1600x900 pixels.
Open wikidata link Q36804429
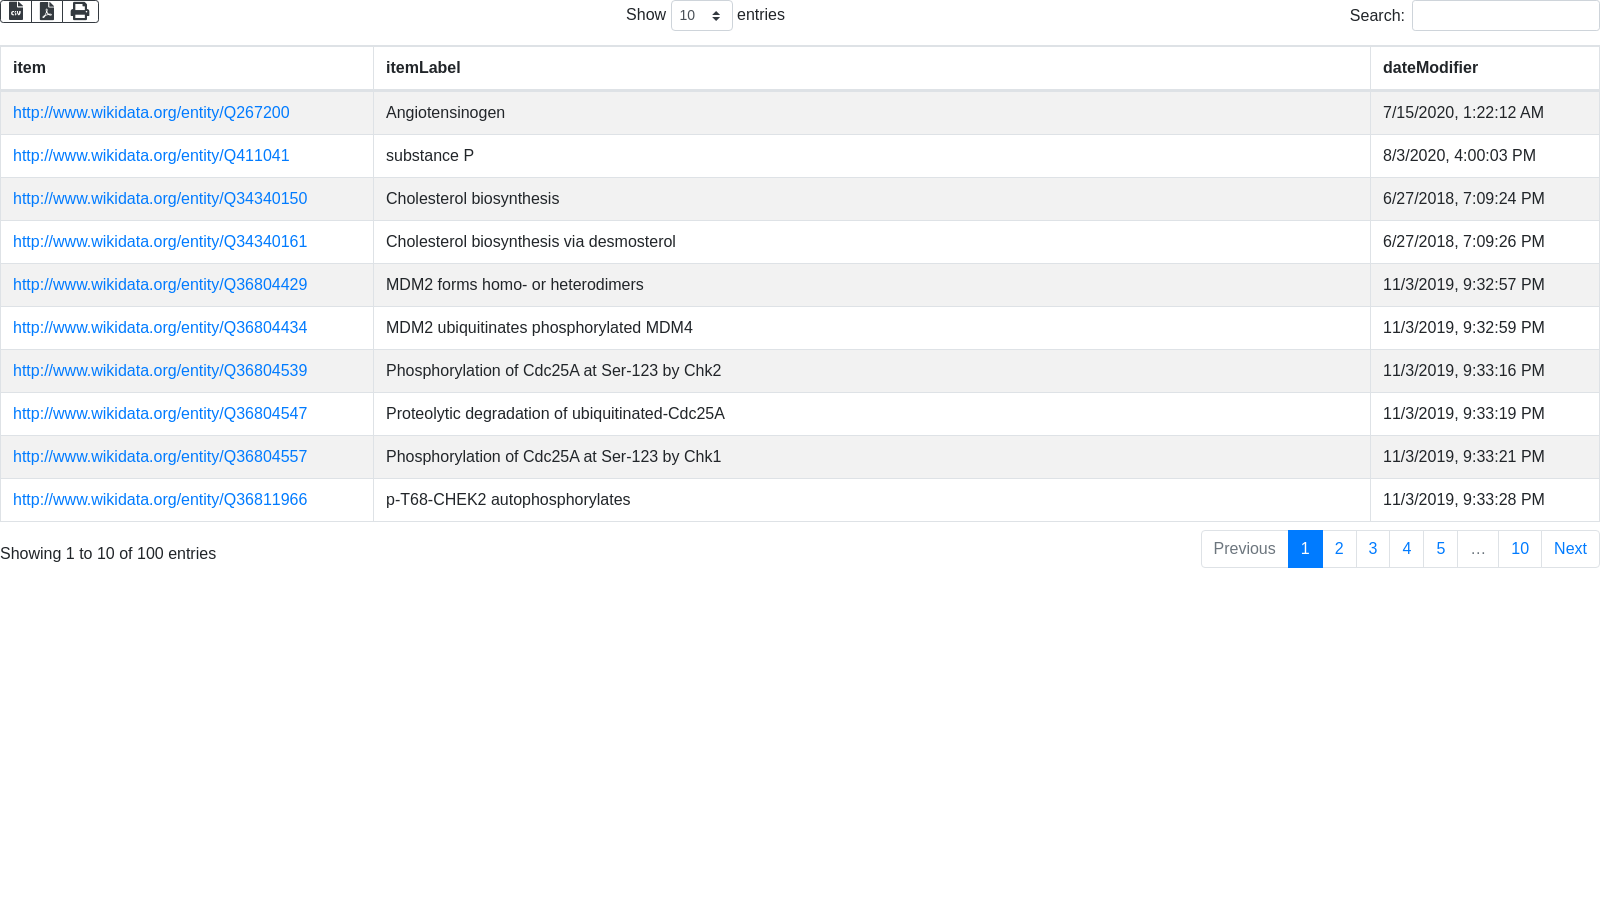coord(160,285)
